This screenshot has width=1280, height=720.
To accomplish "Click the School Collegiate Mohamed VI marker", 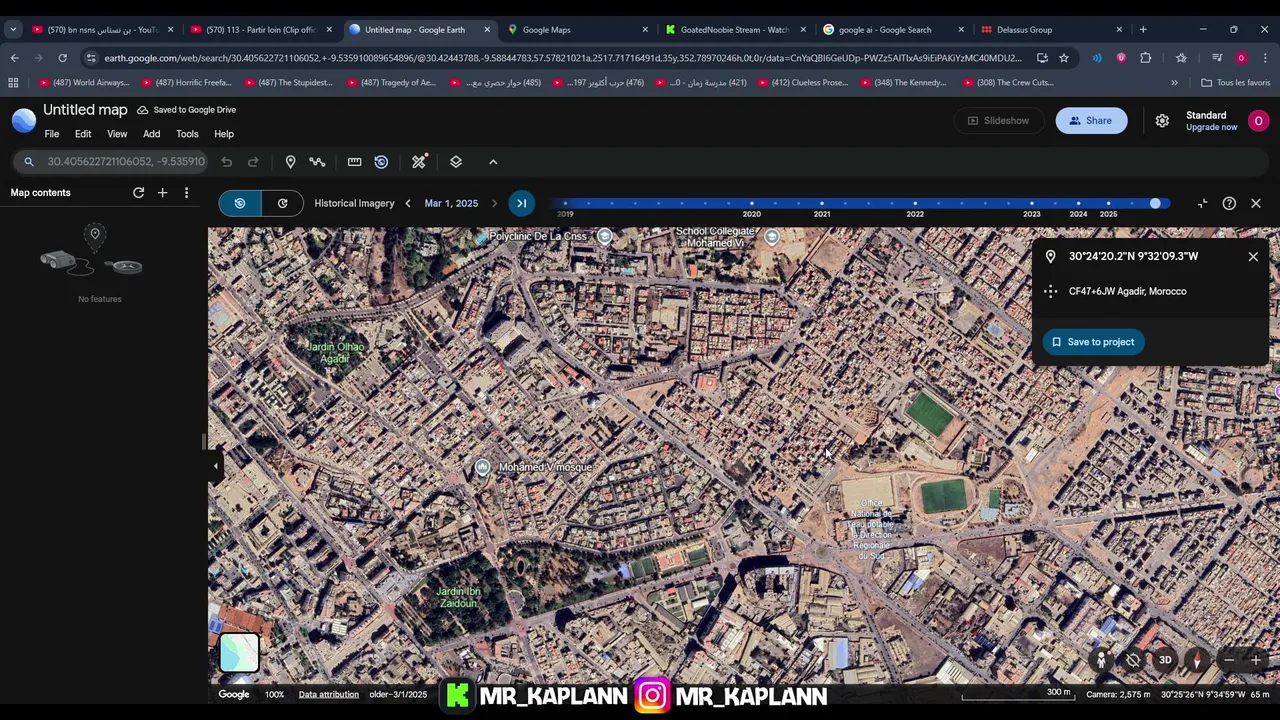I will (x=771, y=236).
